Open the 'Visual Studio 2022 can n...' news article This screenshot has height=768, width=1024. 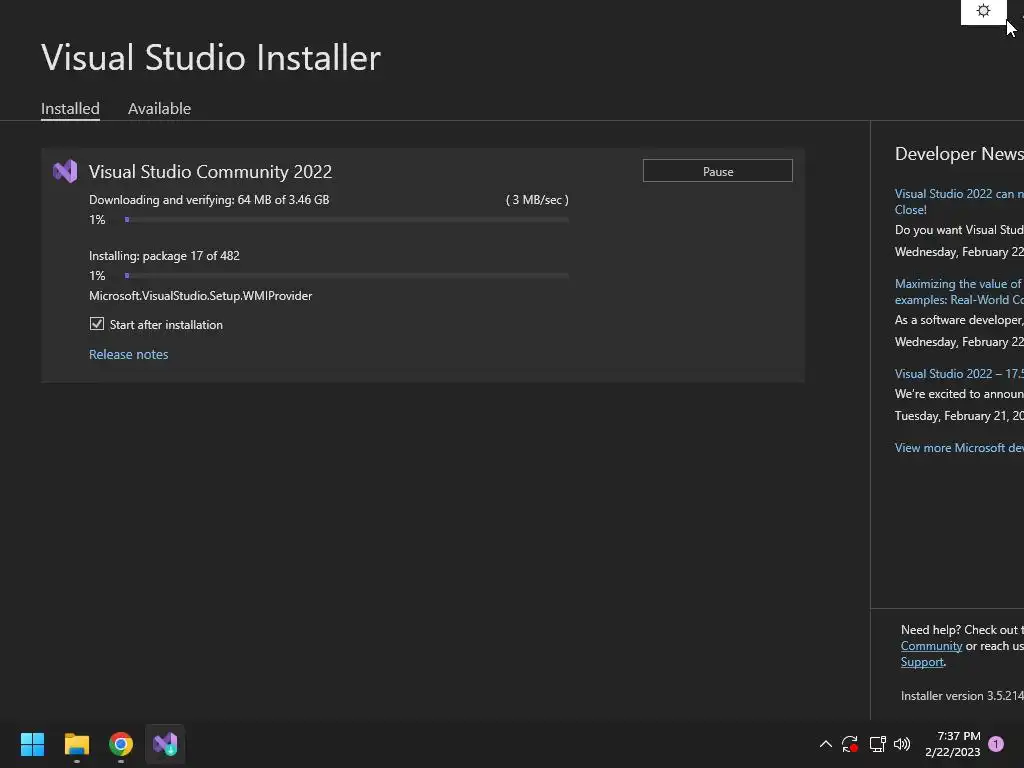[959, 202]
